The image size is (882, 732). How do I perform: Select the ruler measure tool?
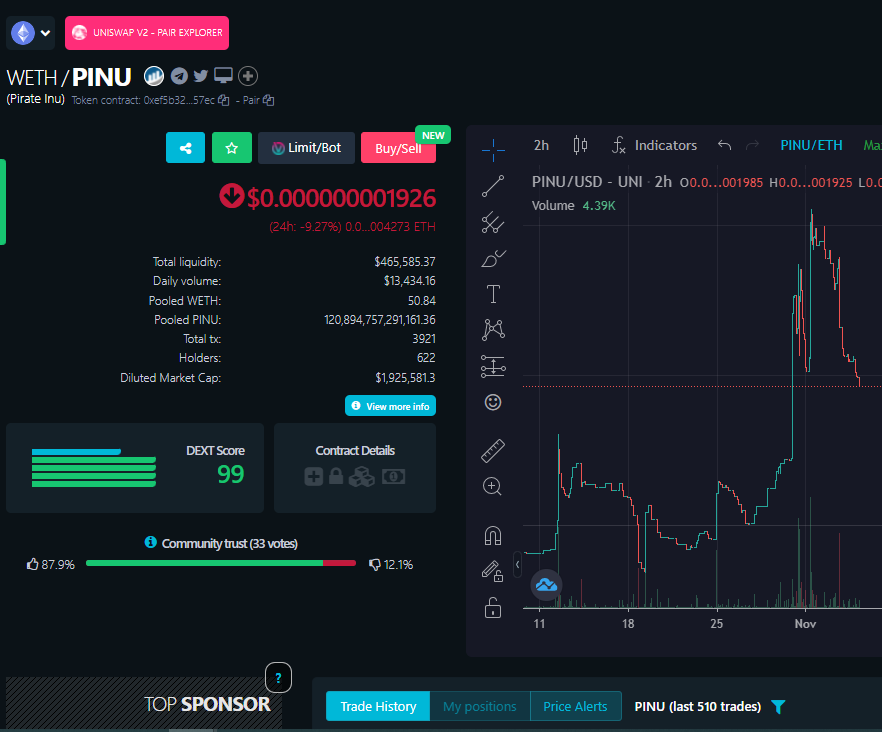tap(493, 451)
